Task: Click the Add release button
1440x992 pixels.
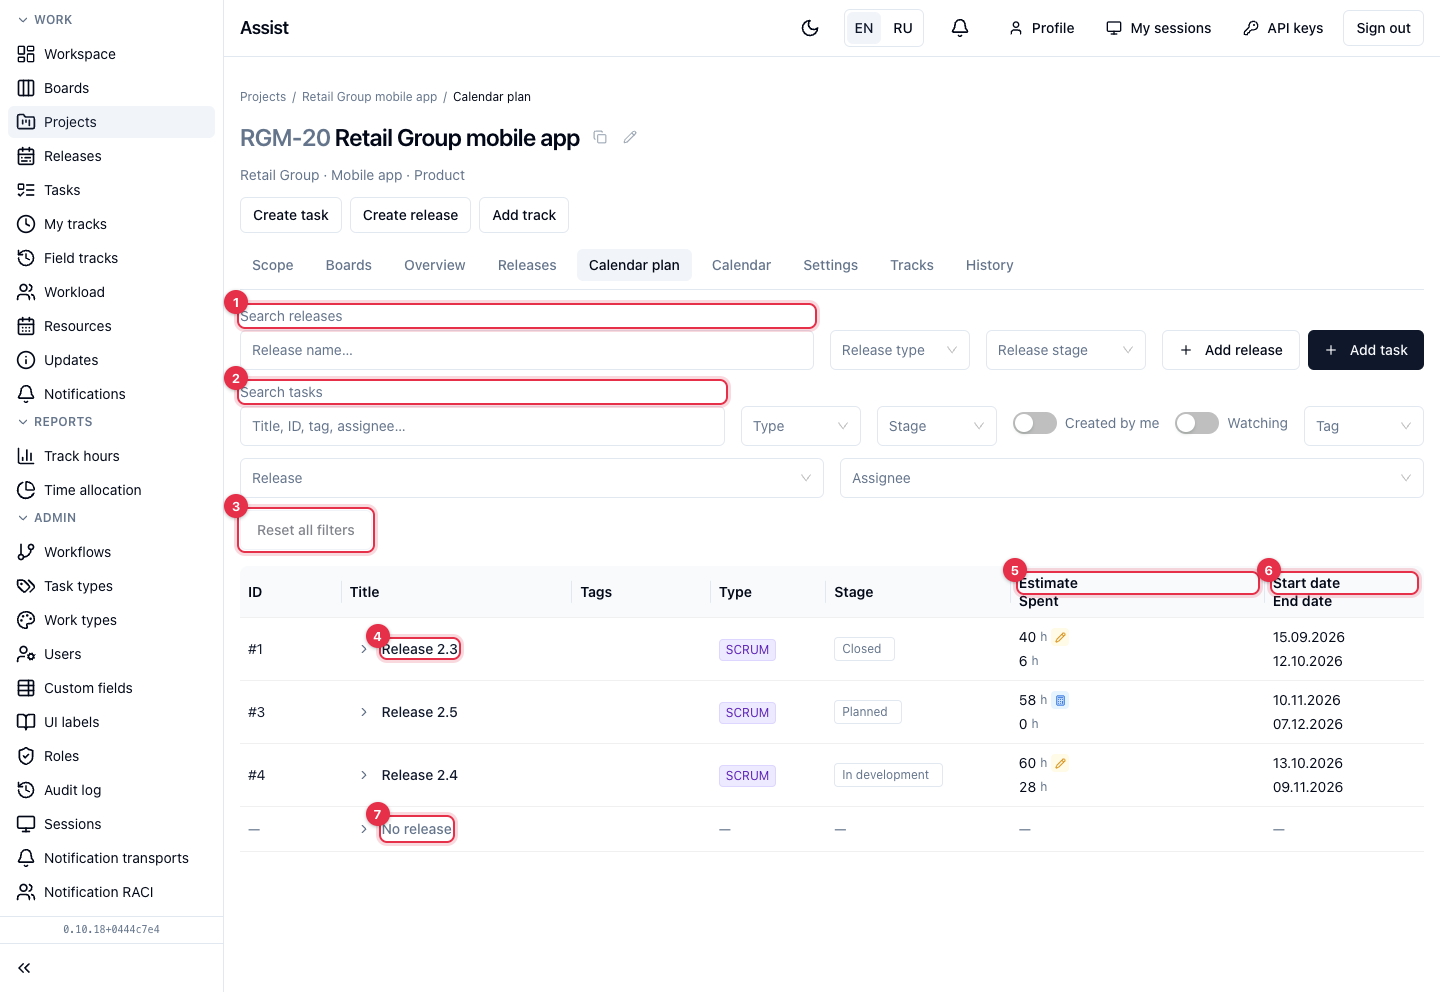Action: (1231, 350)
